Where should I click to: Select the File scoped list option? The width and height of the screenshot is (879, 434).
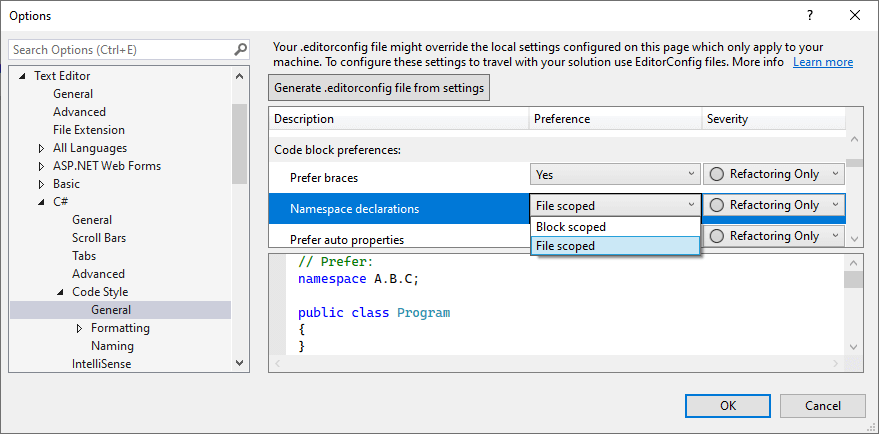(x=565, y=246)
